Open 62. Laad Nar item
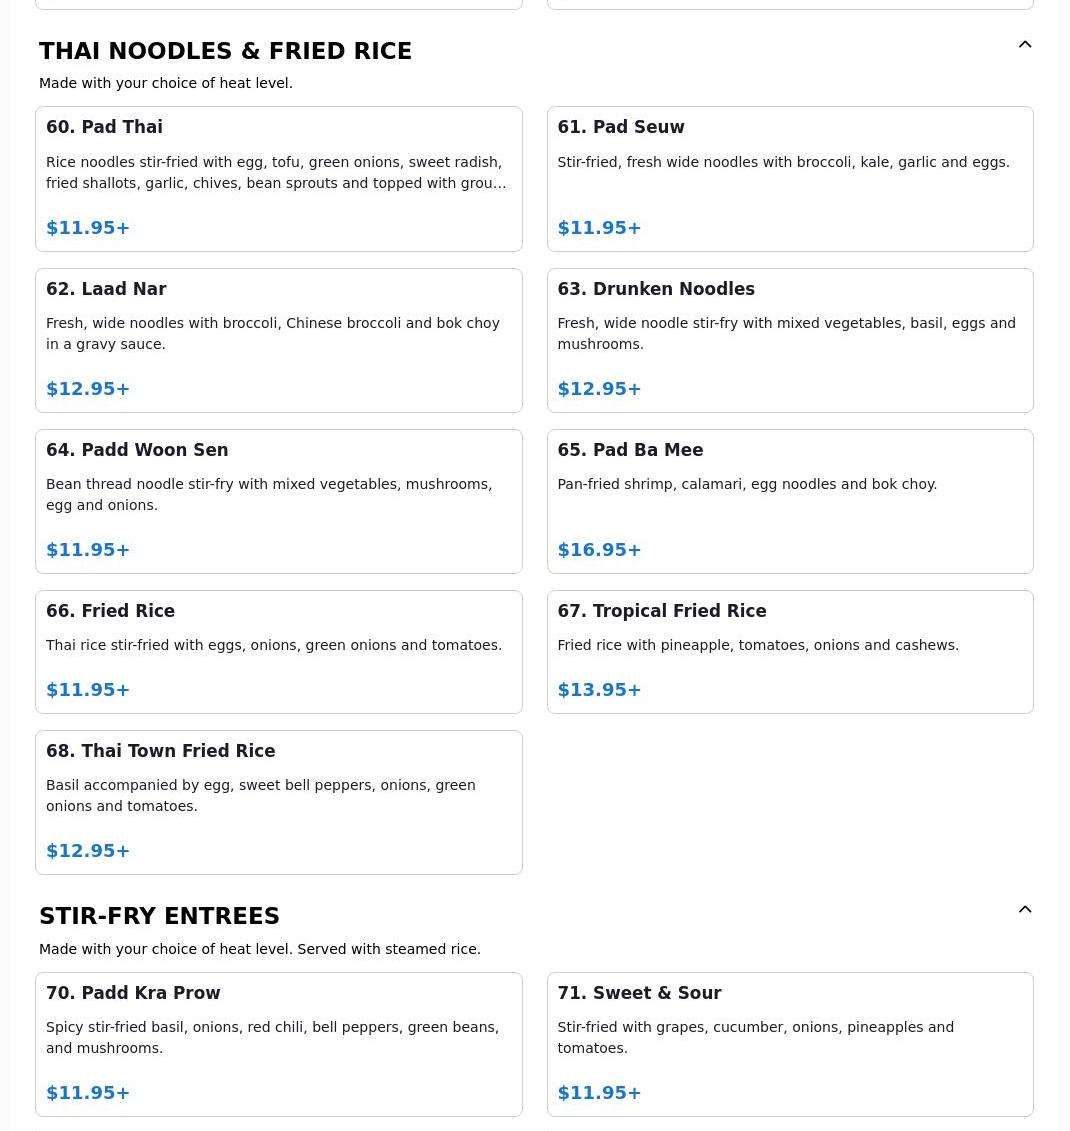Viewport: 1070px width, 1131px height. tap(278, 340)
